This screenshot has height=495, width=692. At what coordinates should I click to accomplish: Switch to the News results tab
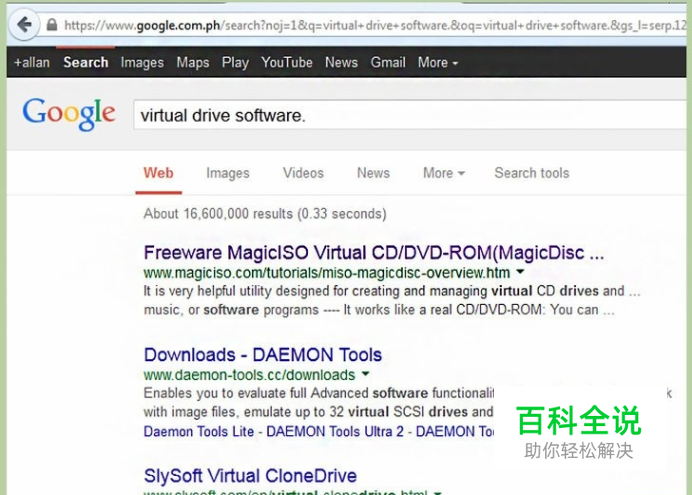(373, 173)
